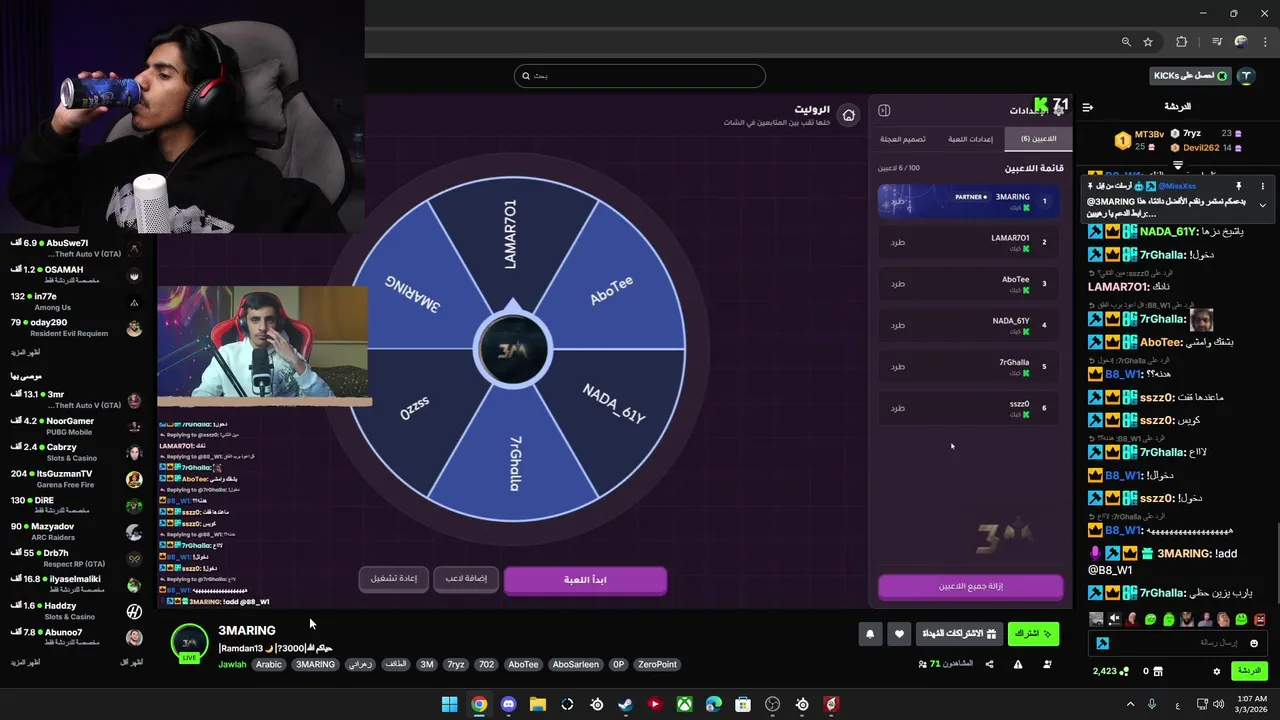Switch to إعدادات اللعبة game settings tab

970,139
